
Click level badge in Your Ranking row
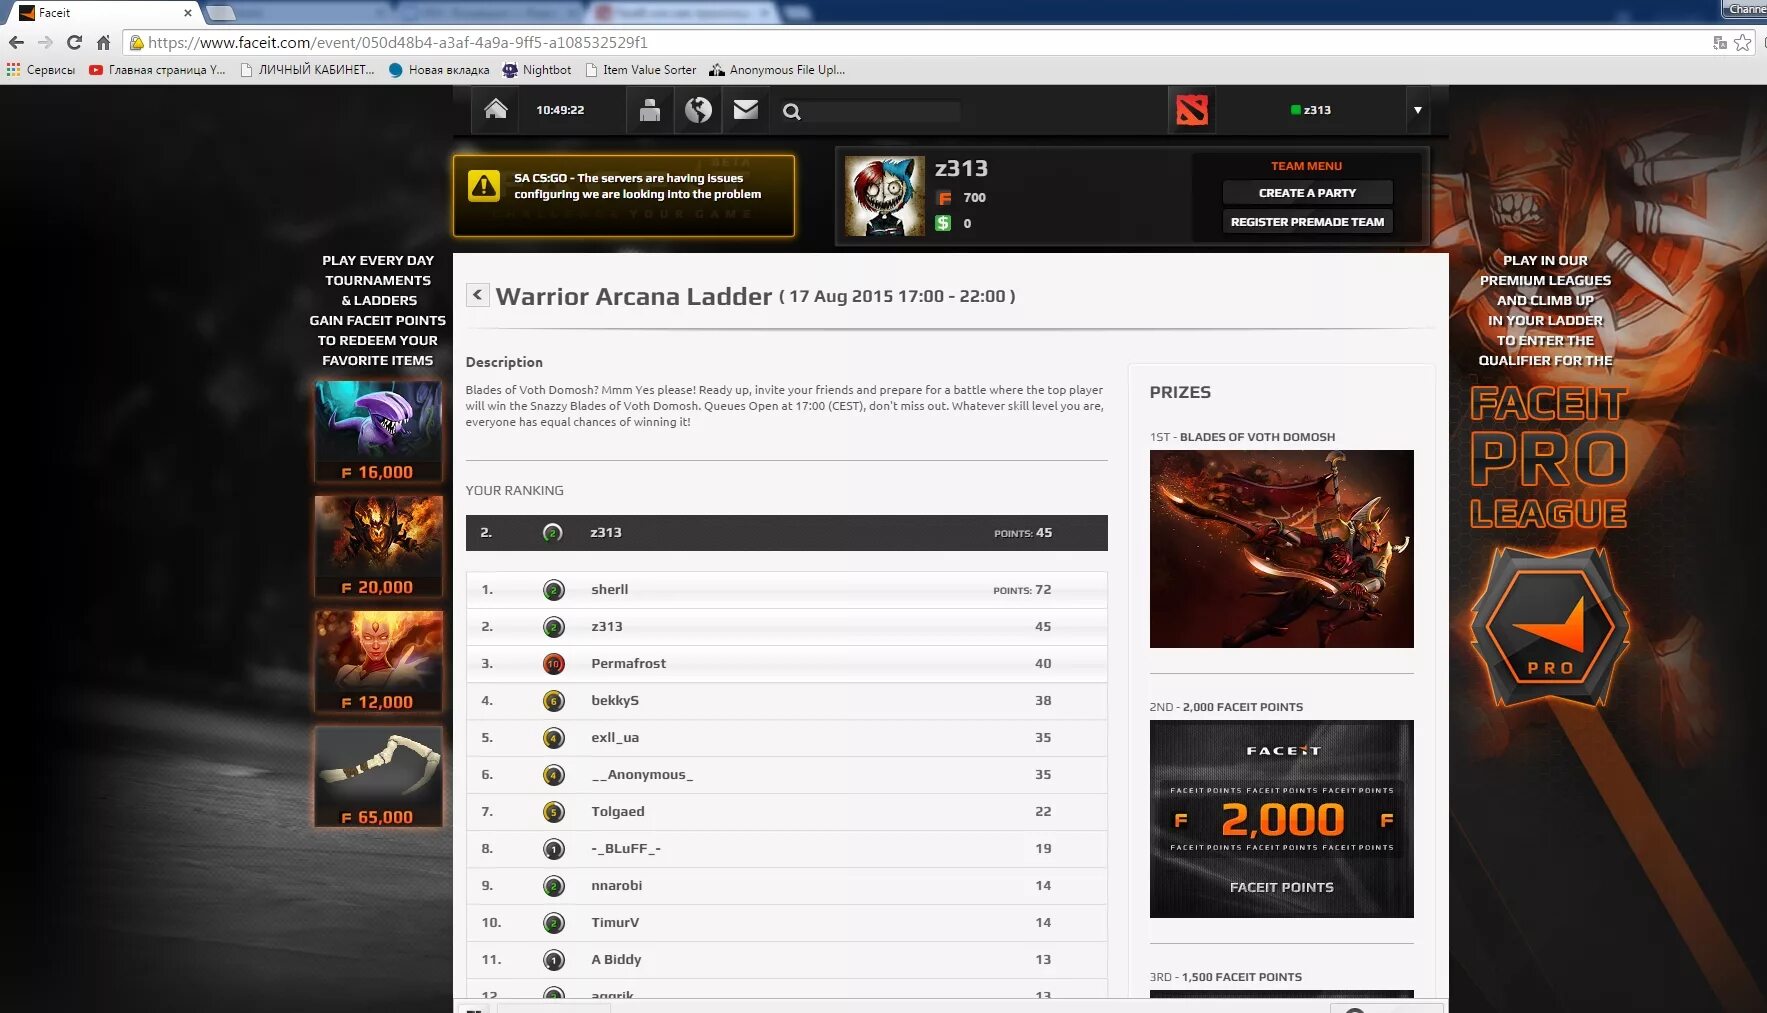552,533
